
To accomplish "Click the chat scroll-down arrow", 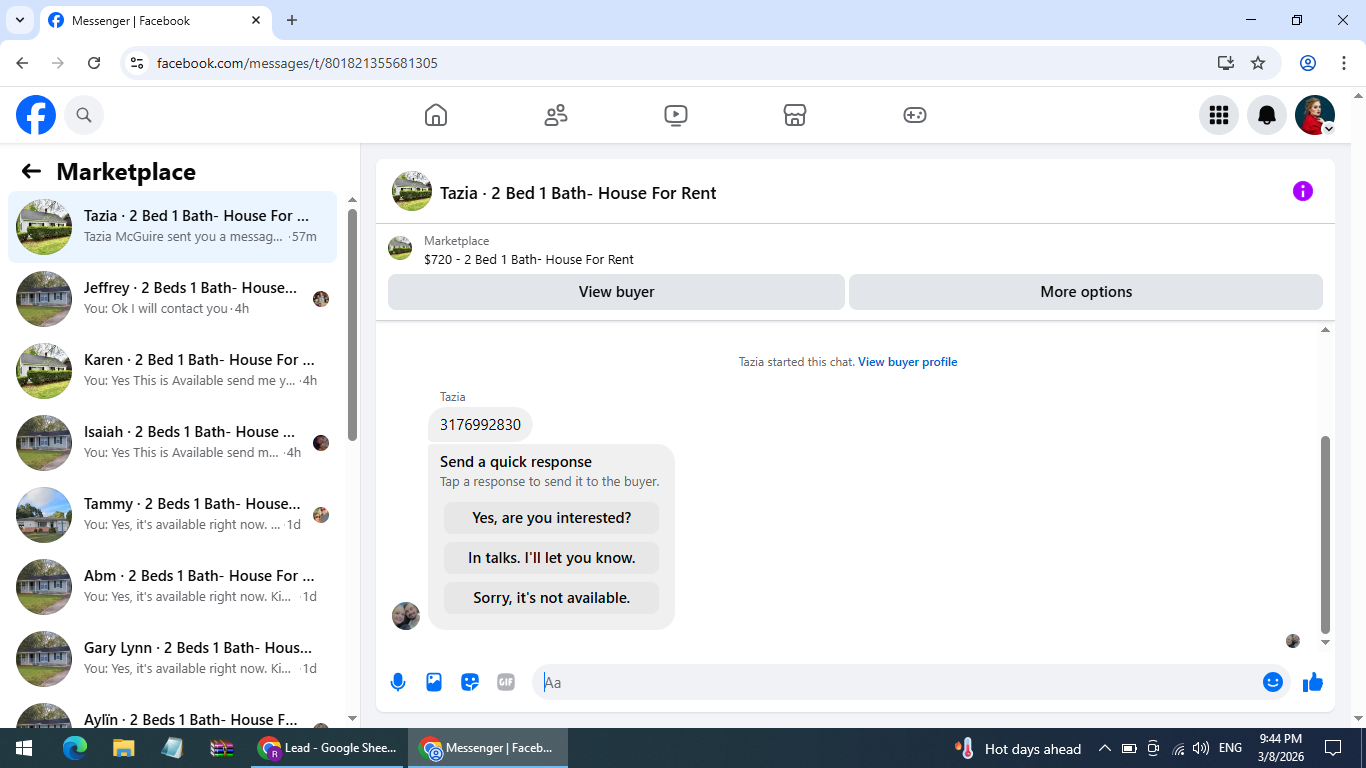I will coord(1326,642).
